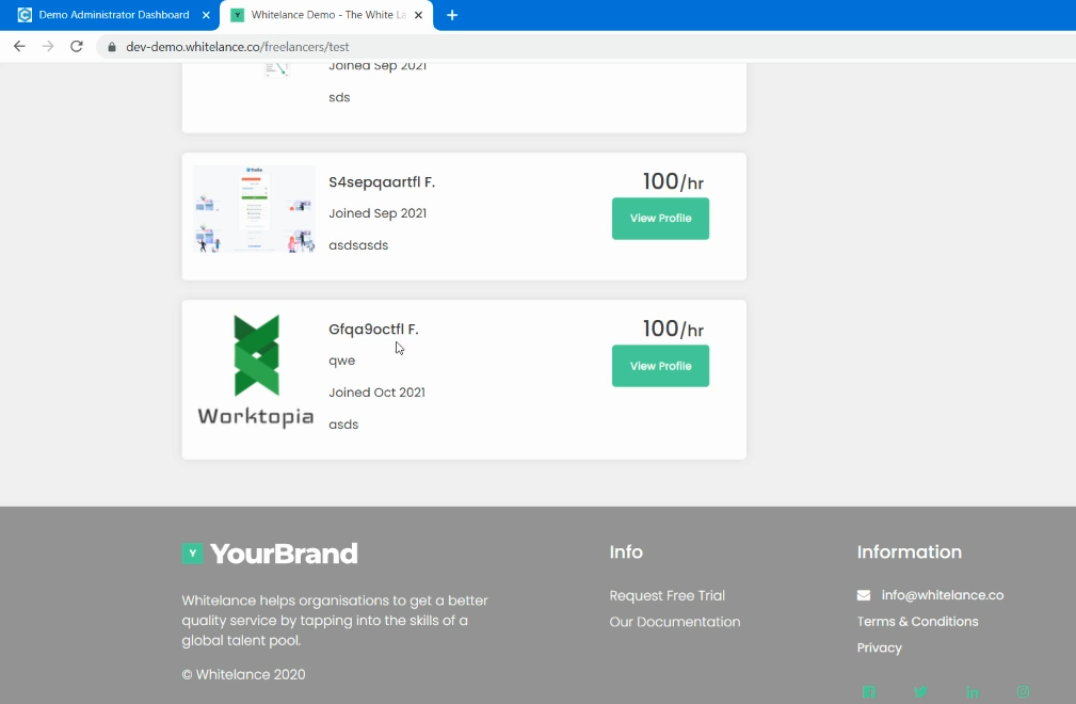Image resolution: width=1076 pixels, height=704 pixels.
Task: Open the Facebook social icon
Action: point(869,692)
